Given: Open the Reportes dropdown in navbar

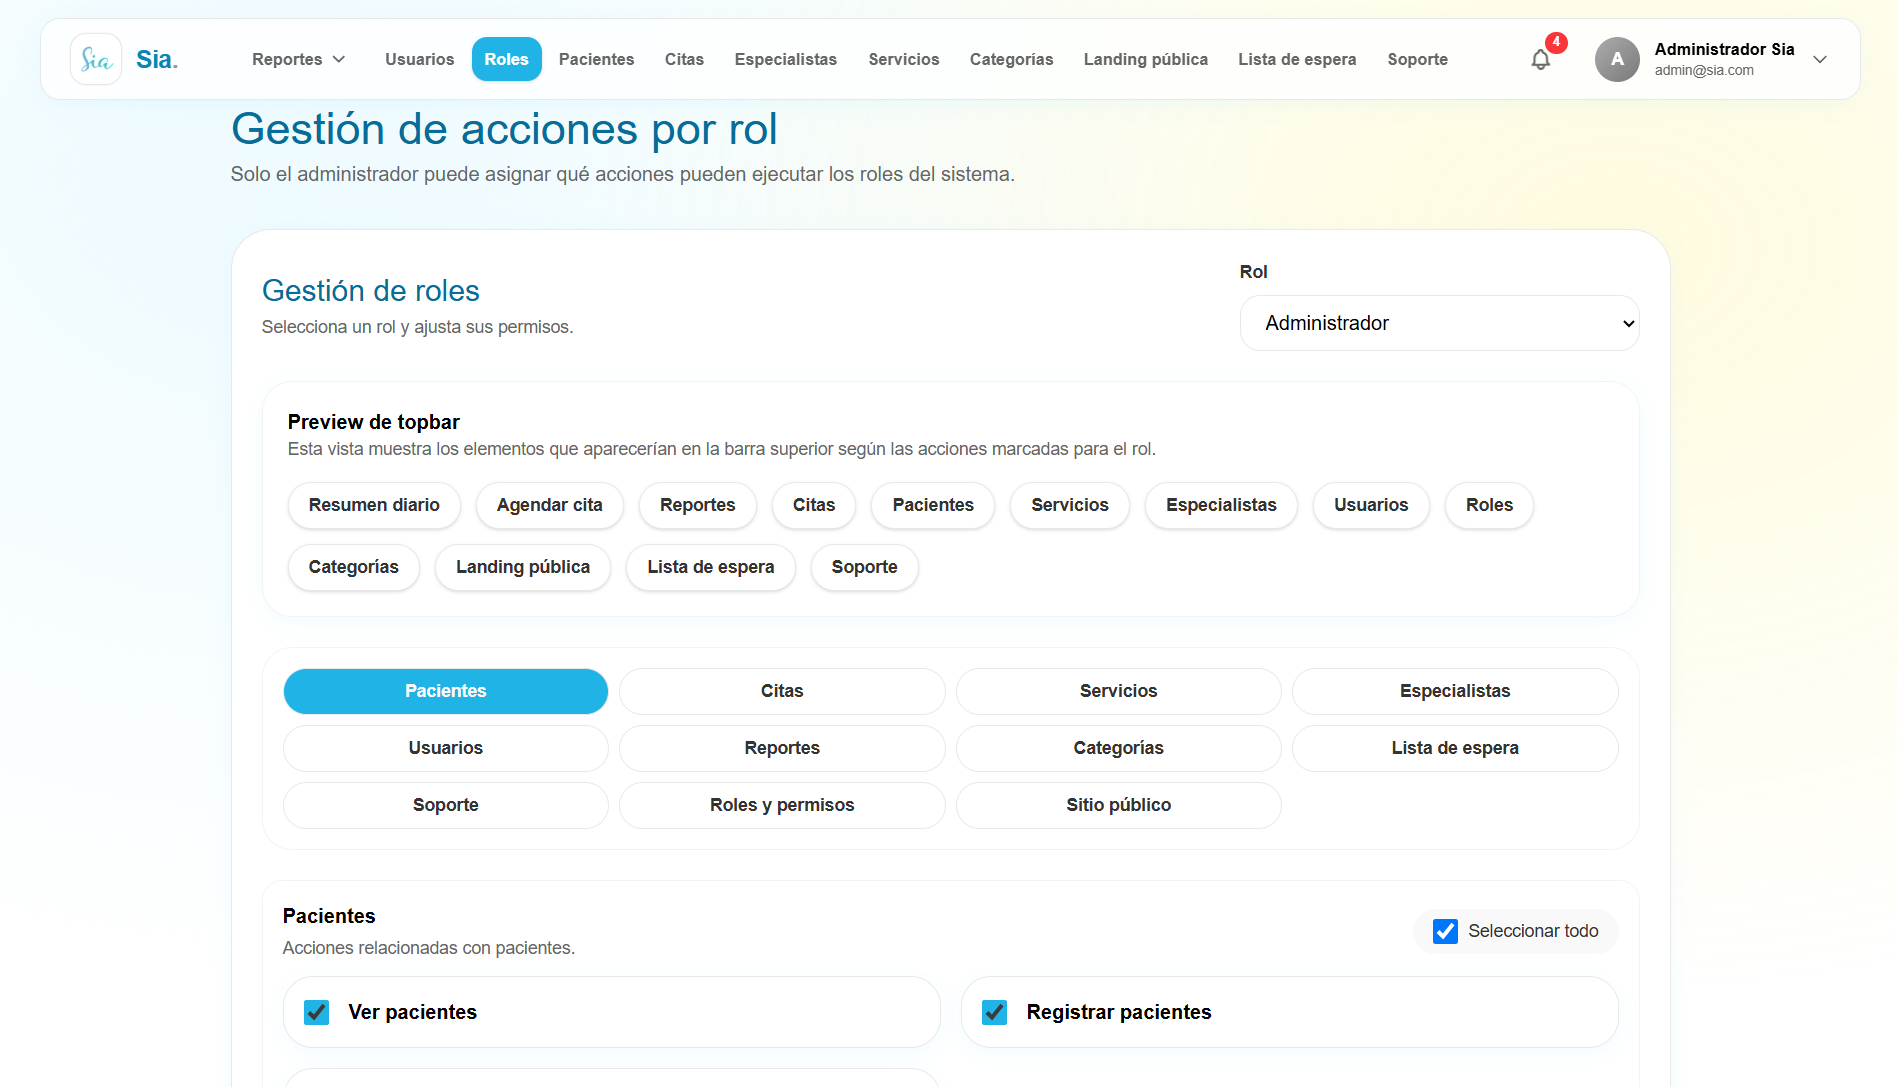Looking at the screenshot, I should pyautogui.click(x=299, y=59).
